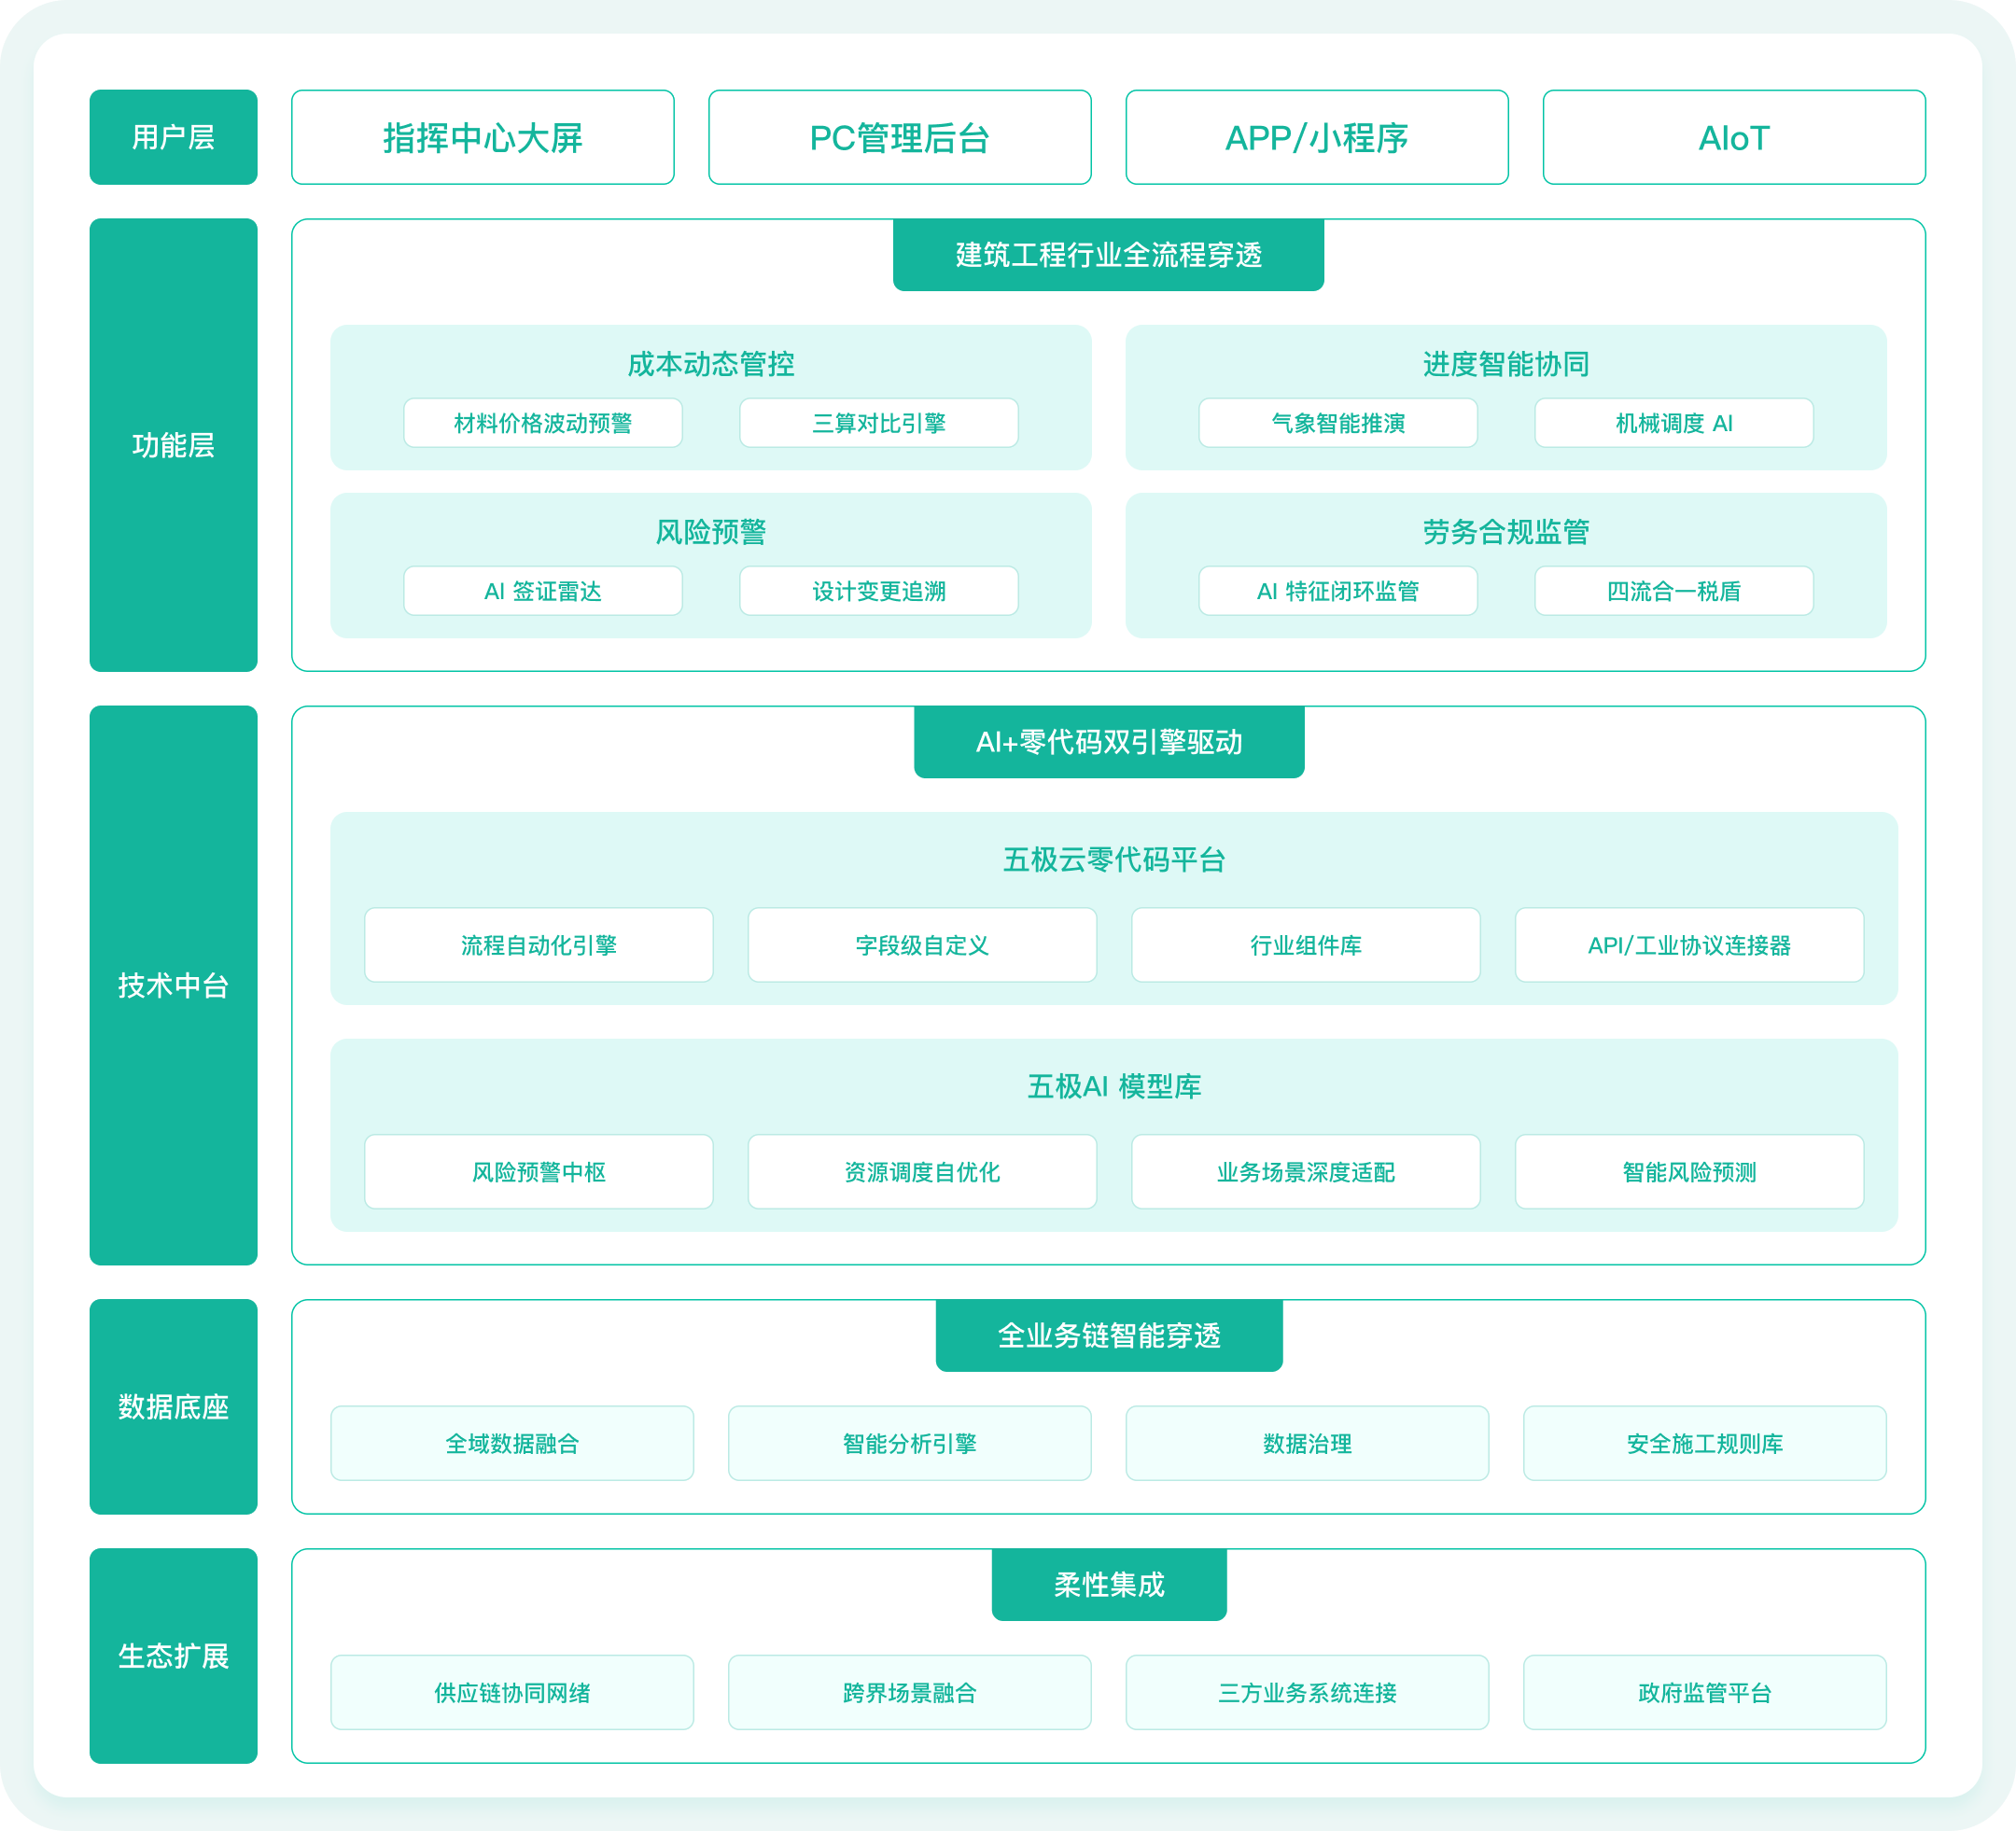Select 供应链协同网络 box
The width and height of the screenshot is (2016, 1831).
pos(512,1692)
